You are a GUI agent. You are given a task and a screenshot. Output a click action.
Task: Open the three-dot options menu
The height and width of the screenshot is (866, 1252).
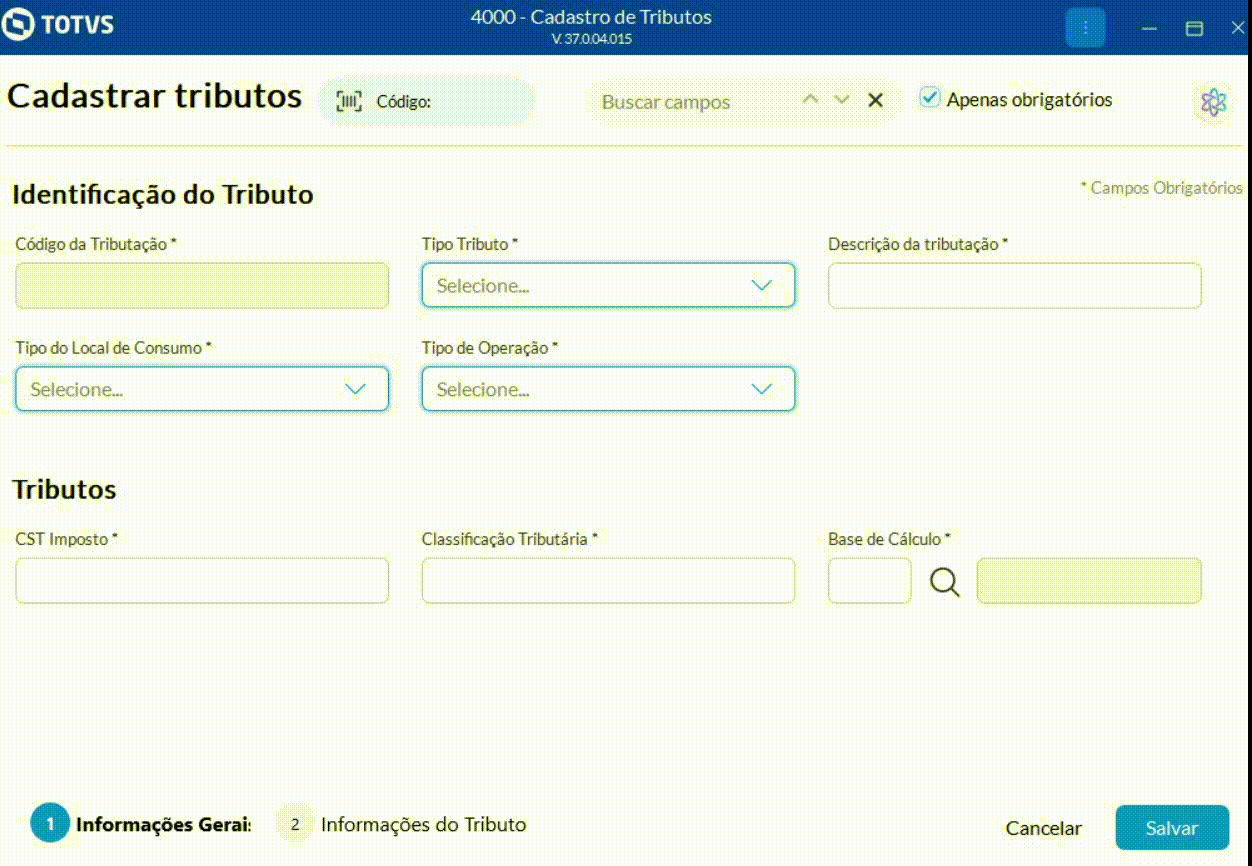[x=1085, y=28]
